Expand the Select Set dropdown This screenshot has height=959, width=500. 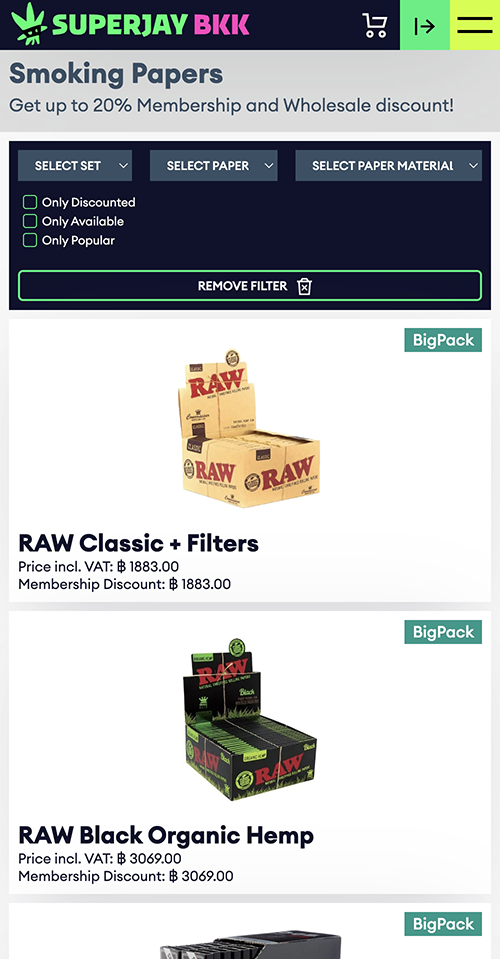[75, 166]
